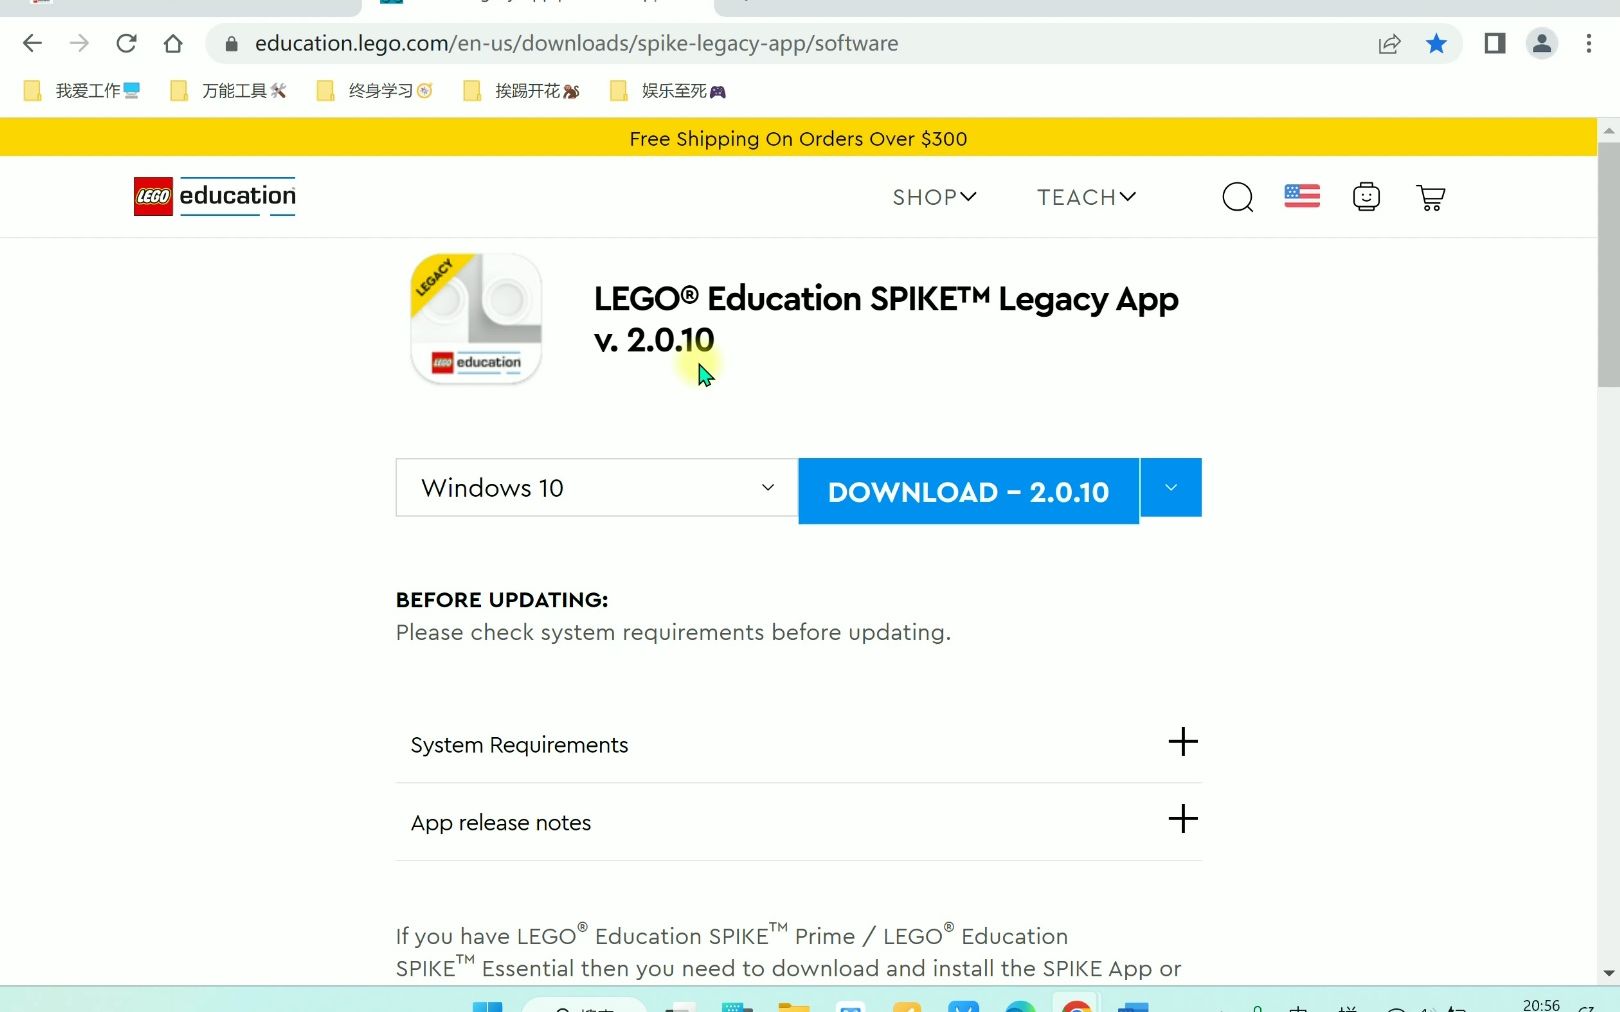Go to LEGO education homepage logo
This screenshot has height=1012, width=1620.
coord(215,196)
